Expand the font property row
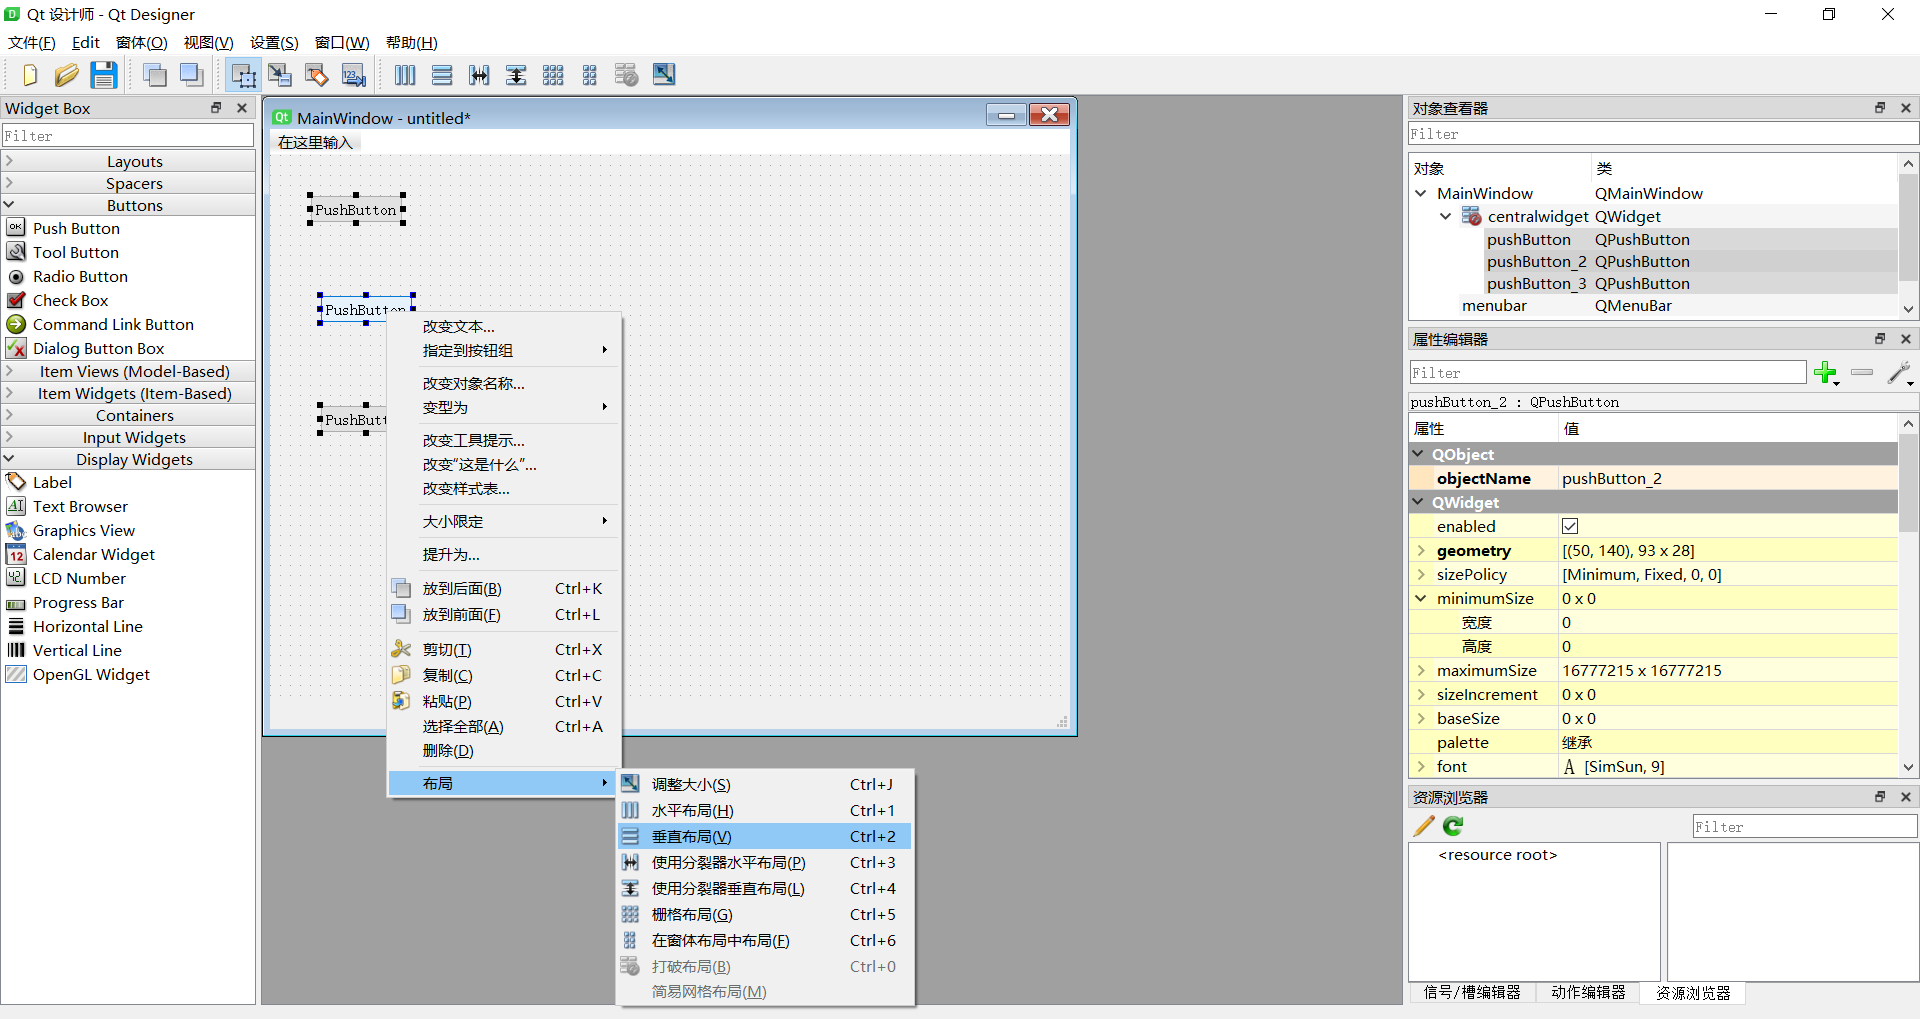 point(1420,766)
